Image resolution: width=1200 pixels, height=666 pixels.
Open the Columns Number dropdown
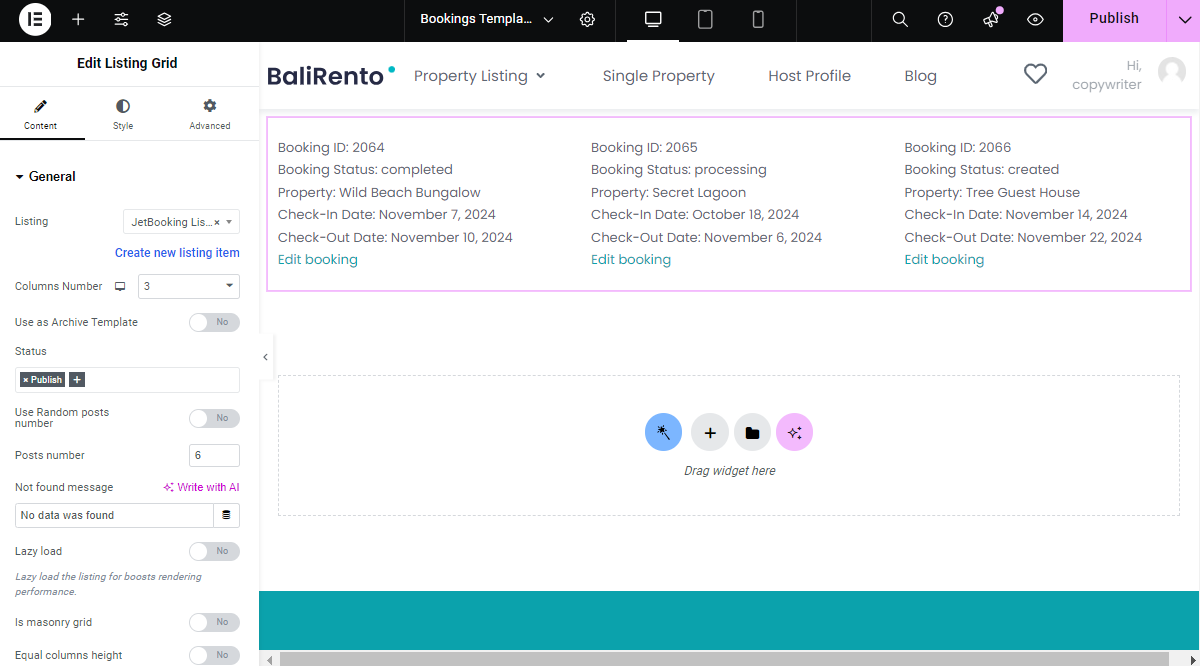(x=188, y=286)
